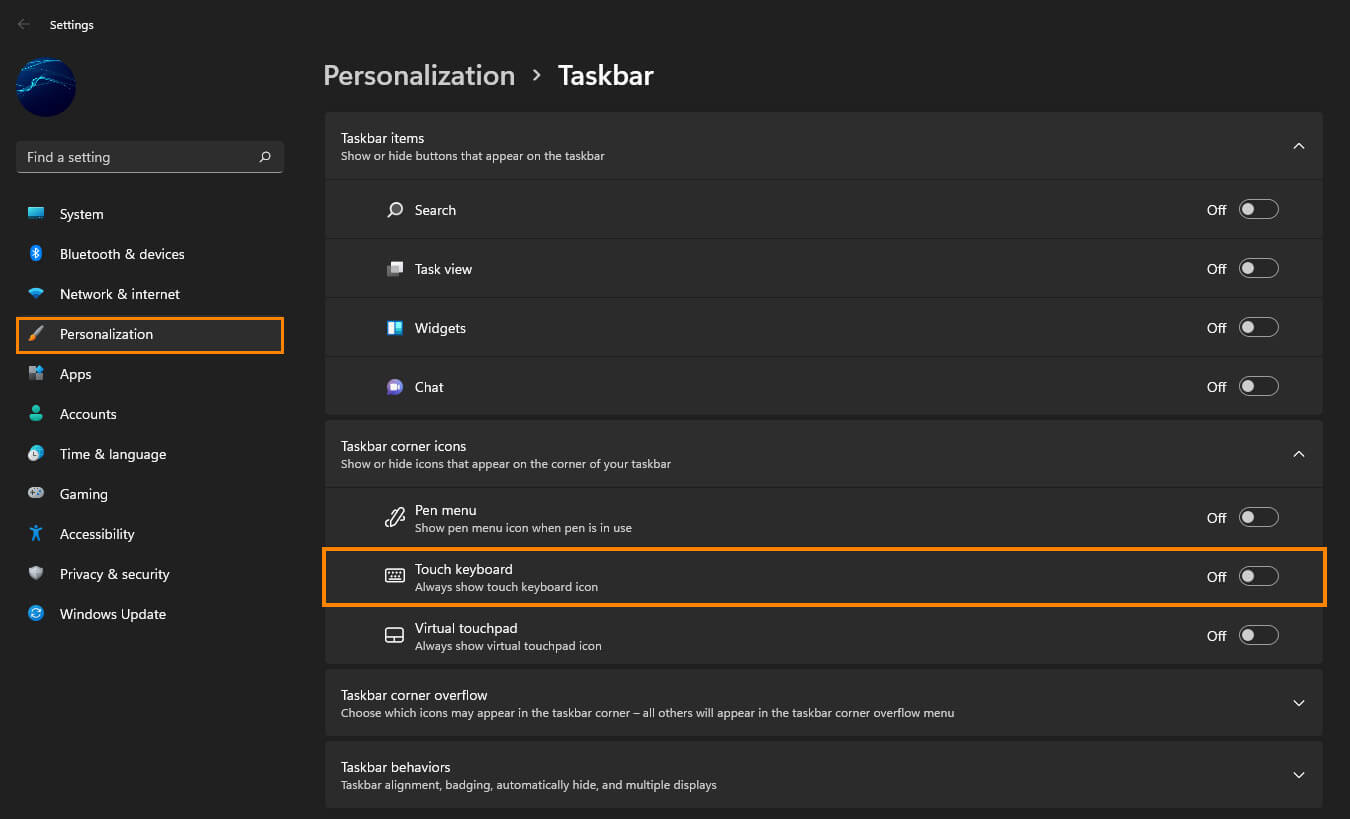This screenshot has width=1350, height=819.
Task: Click the 'Taskbar behaviors' title text
Action: [x=395, y=767]
